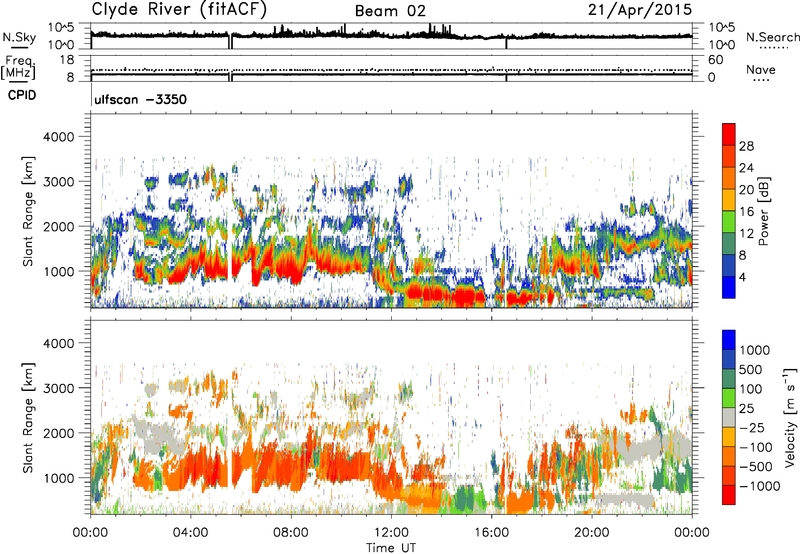Image resolution: width=800 pixels, height=554 pixels.
Task: Select the "4" label on power colorbar
Action: [742, 277]
